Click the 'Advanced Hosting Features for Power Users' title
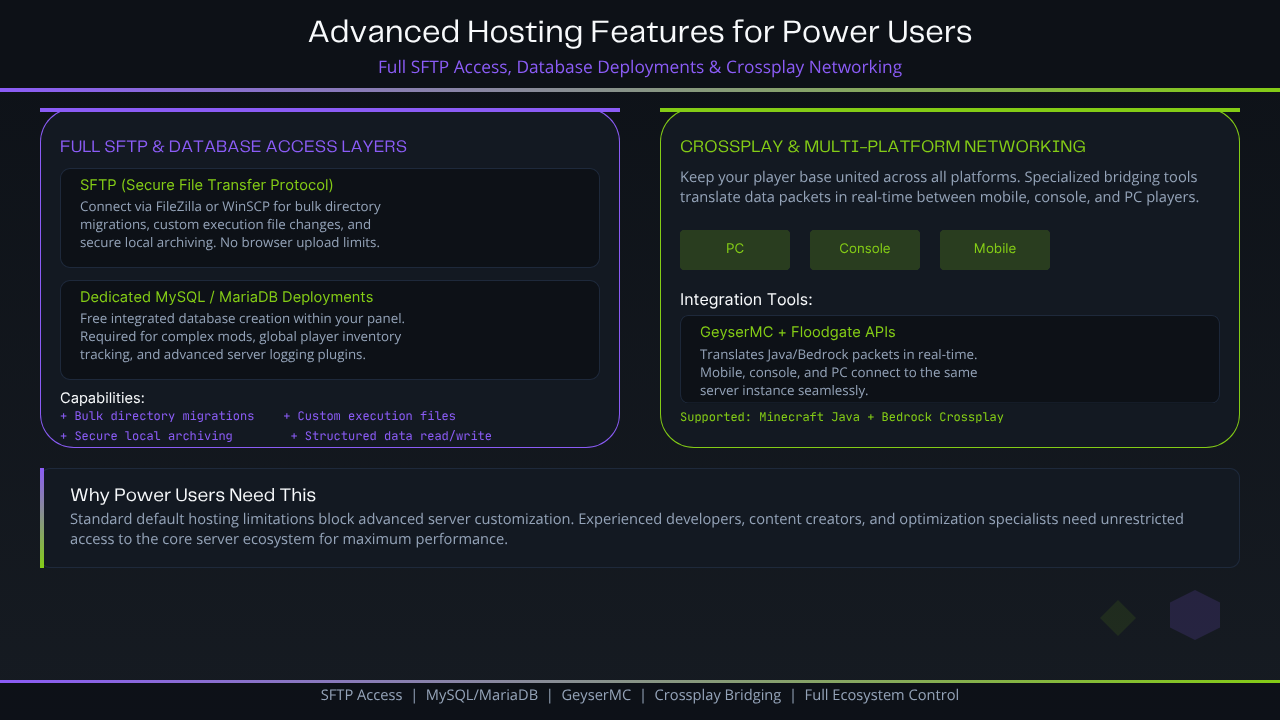The image size is (1280, 720). pyautogui.click(x=640, y=32)
